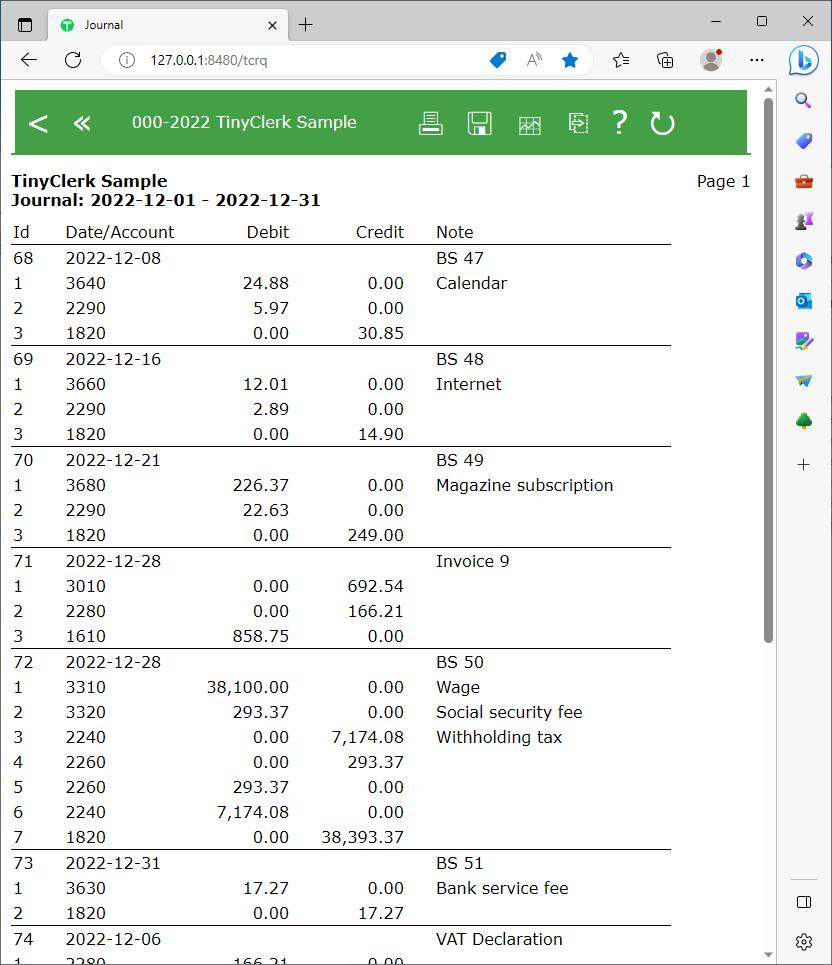Open a new browser tab
Screen dimensions: 832x965
[x=306, y=25]
